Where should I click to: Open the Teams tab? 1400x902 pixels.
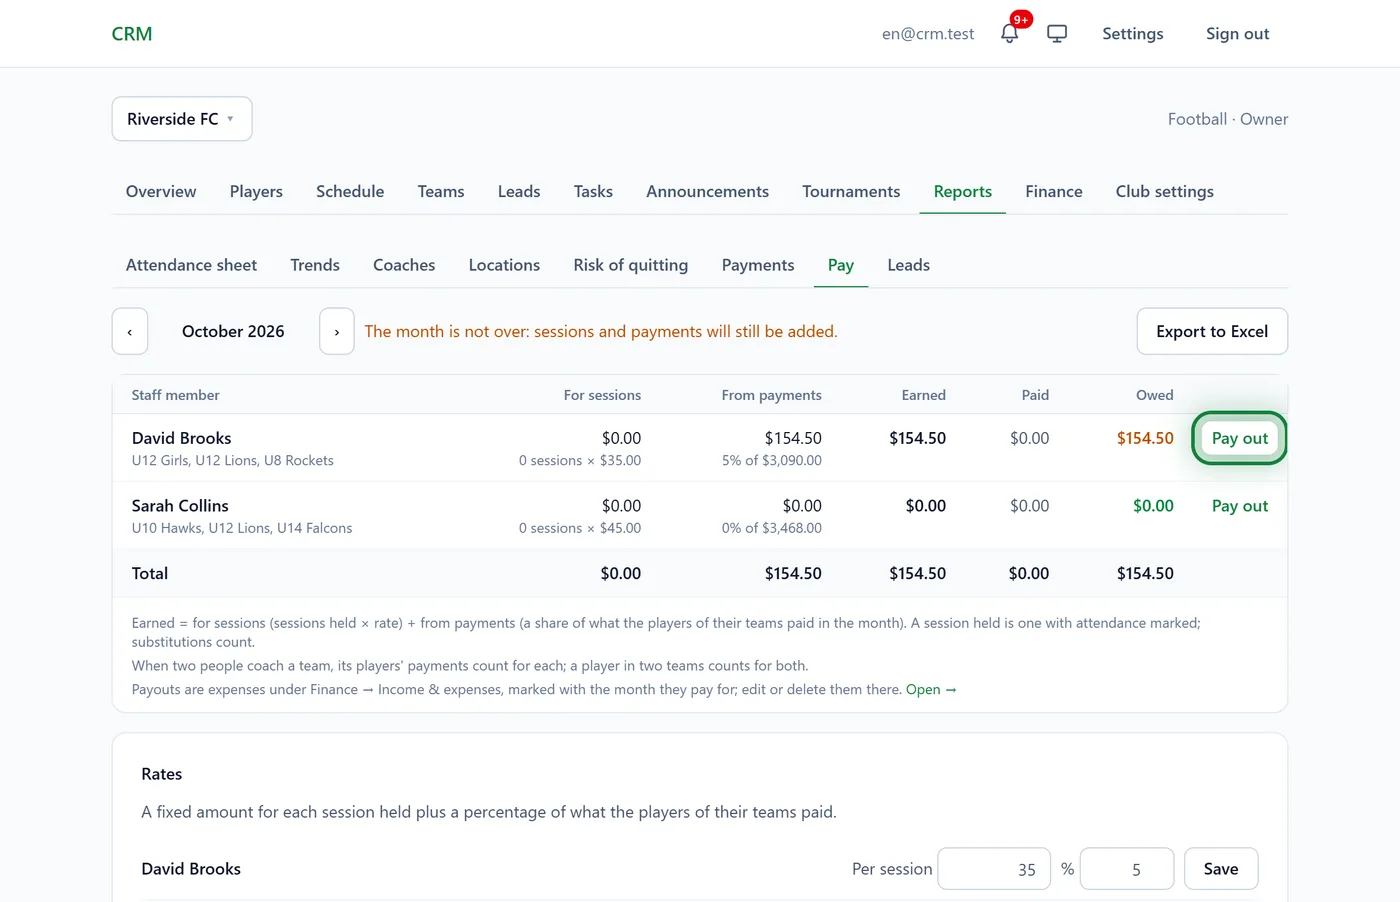[441, 191]
